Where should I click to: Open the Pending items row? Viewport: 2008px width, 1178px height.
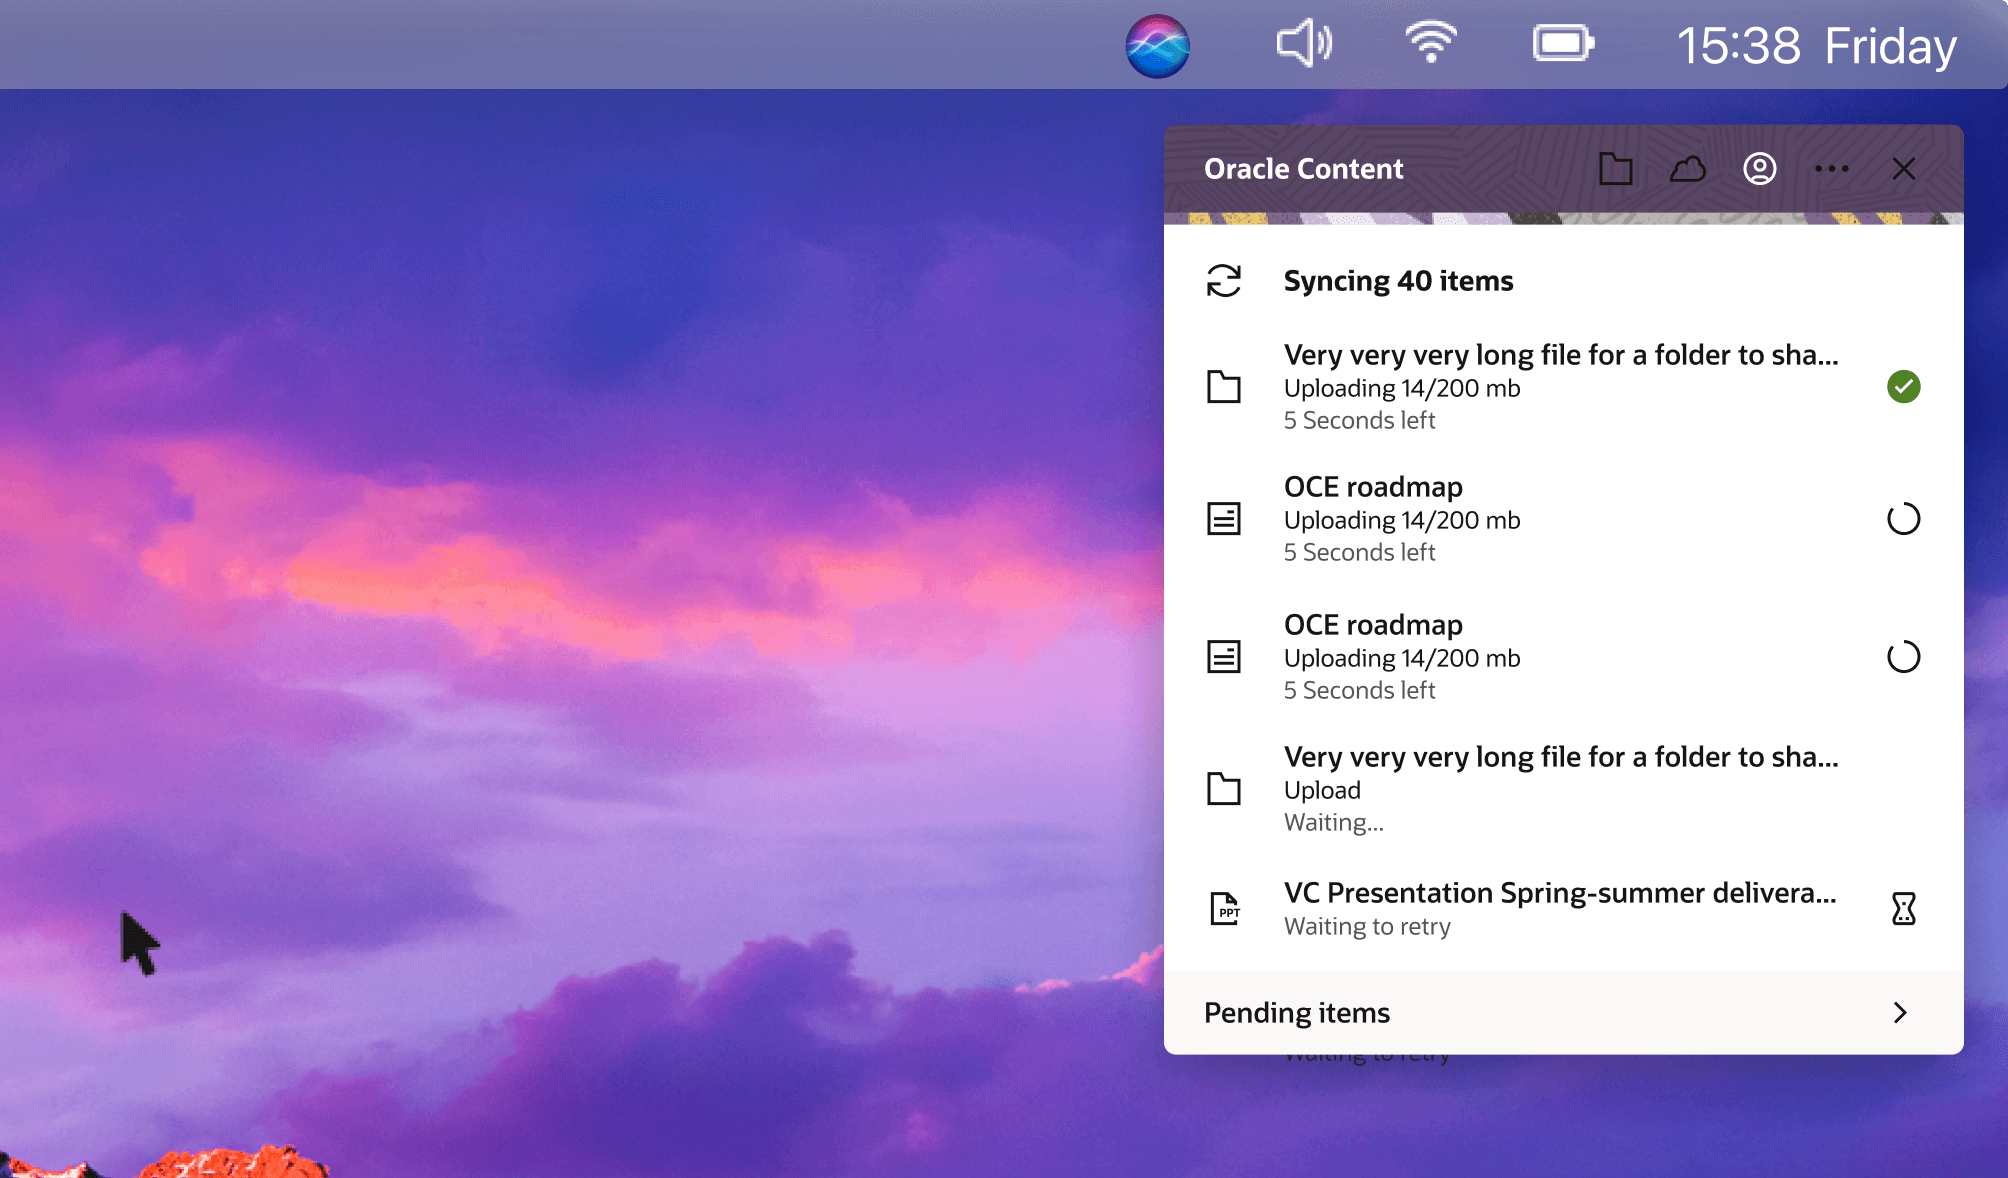point(1296,1013)
